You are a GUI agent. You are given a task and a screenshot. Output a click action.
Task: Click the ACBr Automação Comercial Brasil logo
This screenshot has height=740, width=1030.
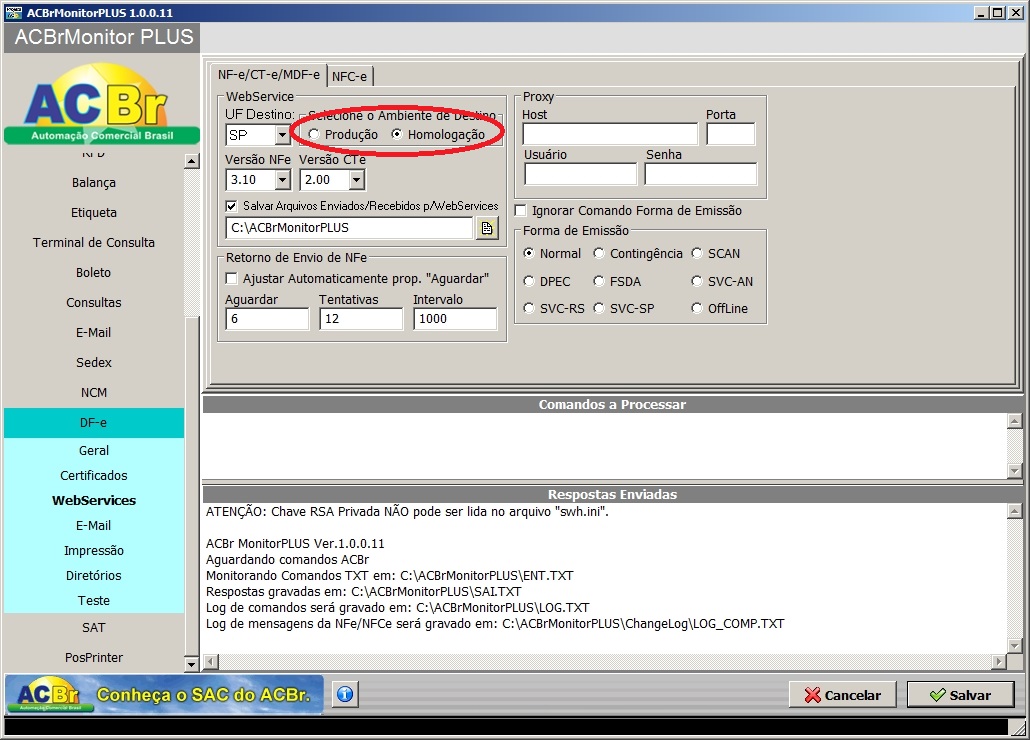(x=102, y=104)
